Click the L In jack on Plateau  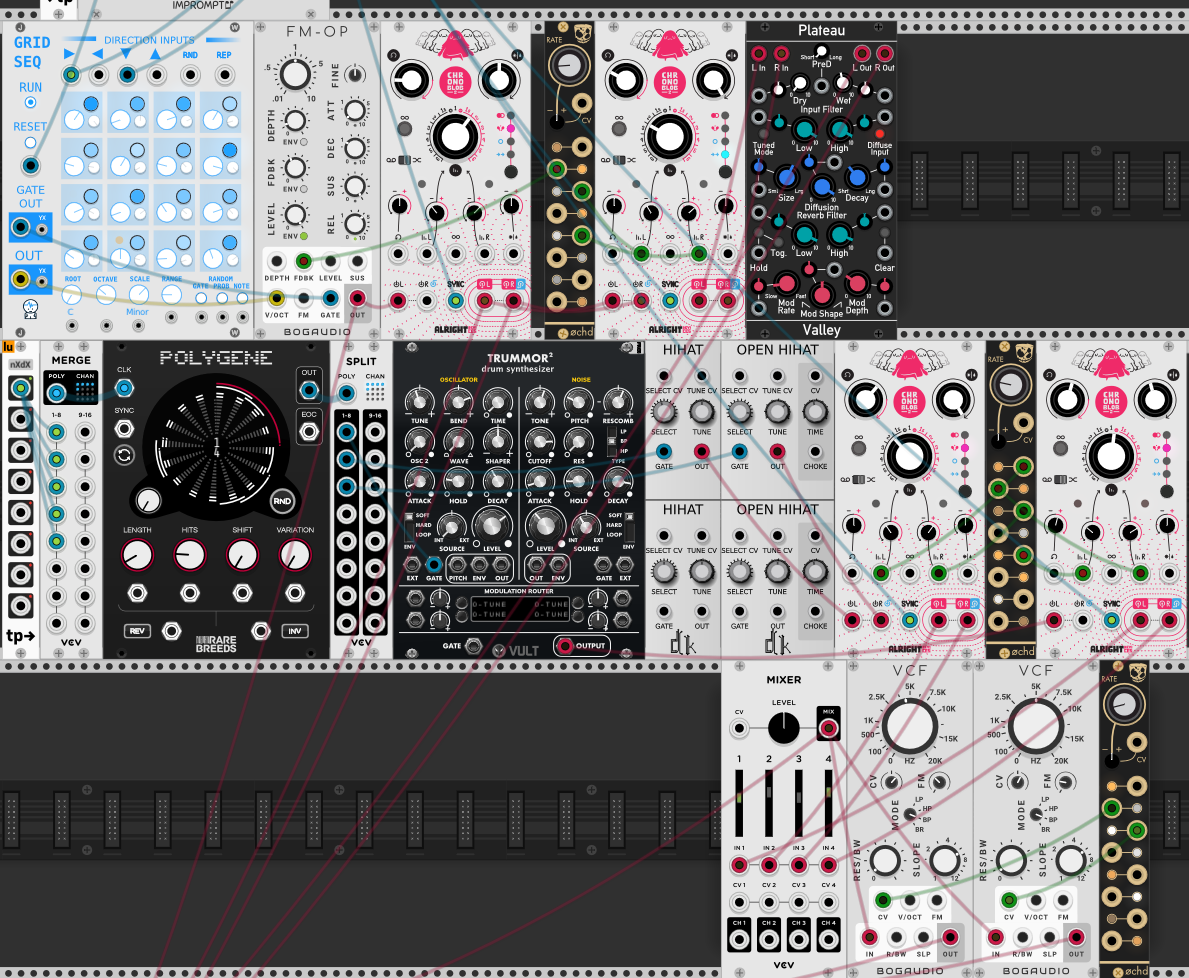pyautogui.click(x=758, y=53)
